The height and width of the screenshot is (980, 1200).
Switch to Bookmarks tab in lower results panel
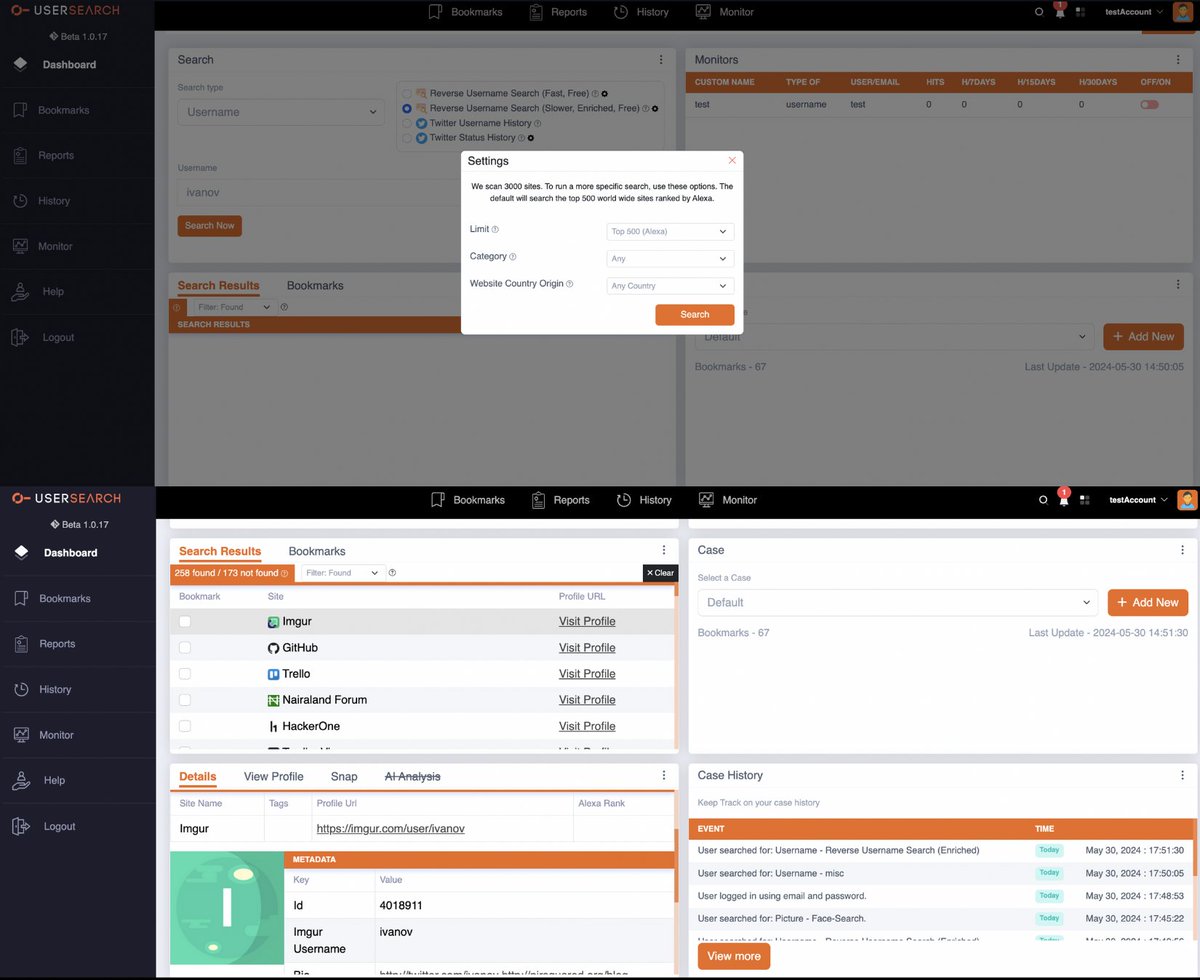coord(317,551)
